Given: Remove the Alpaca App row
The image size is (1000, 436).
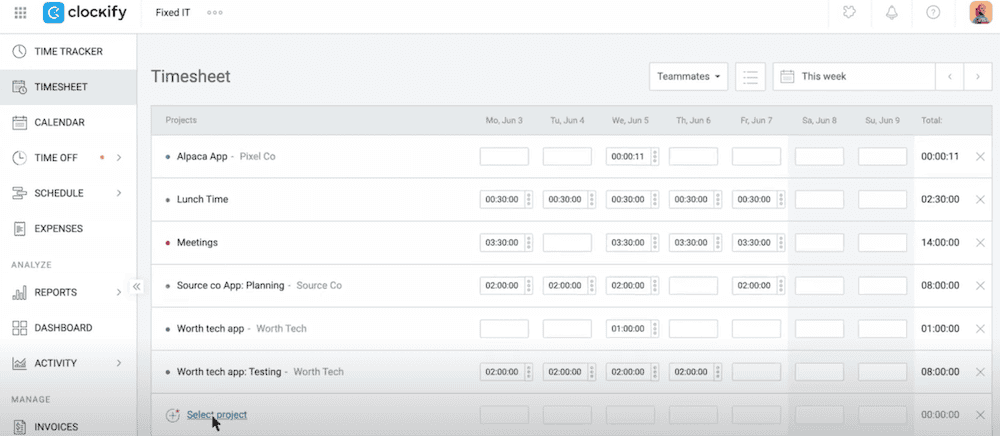Looking at the screenshot, I should click(980, 156).
